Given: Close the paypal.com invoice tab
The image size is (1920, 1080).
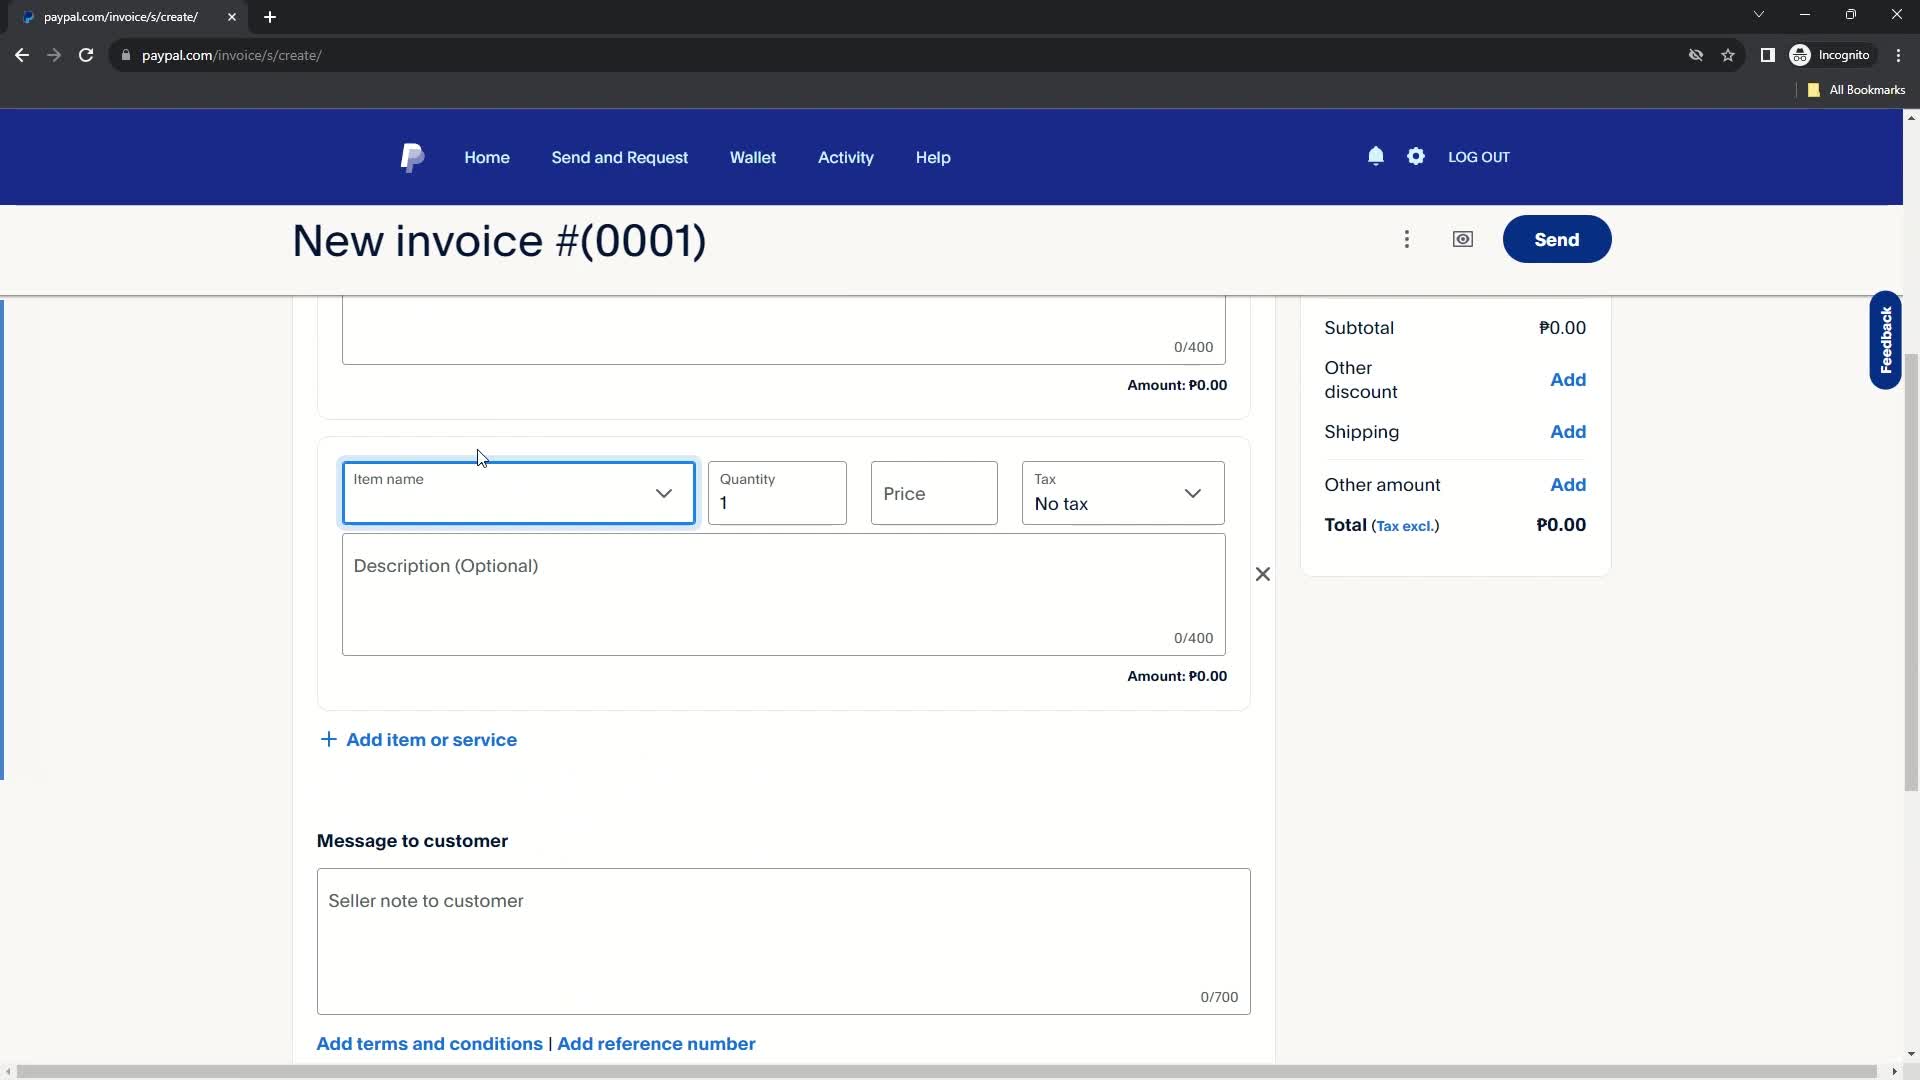Looking at the screenshot, I should [232, 17].
